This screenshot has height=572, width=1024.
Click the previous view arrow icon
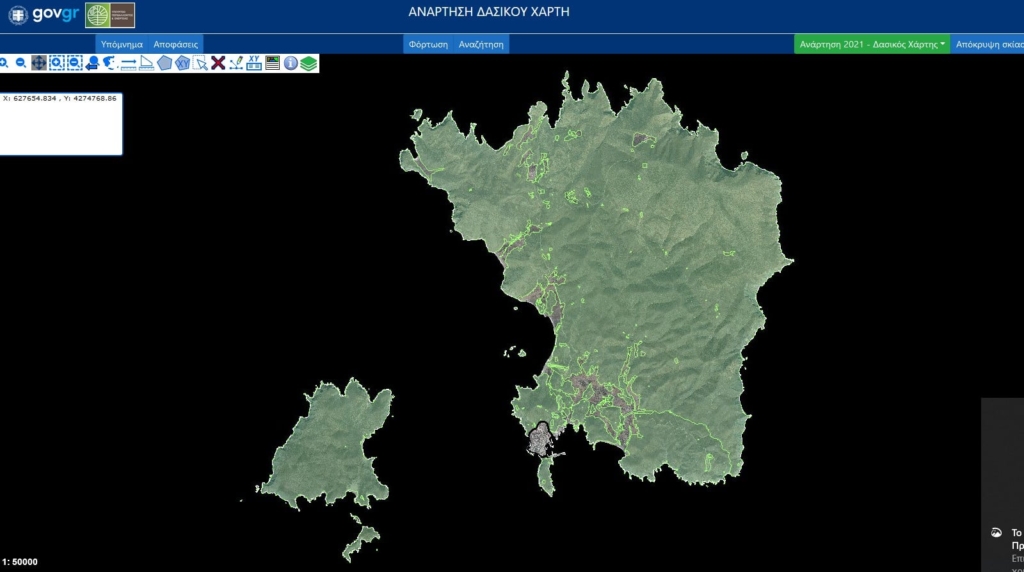point(92,63)
